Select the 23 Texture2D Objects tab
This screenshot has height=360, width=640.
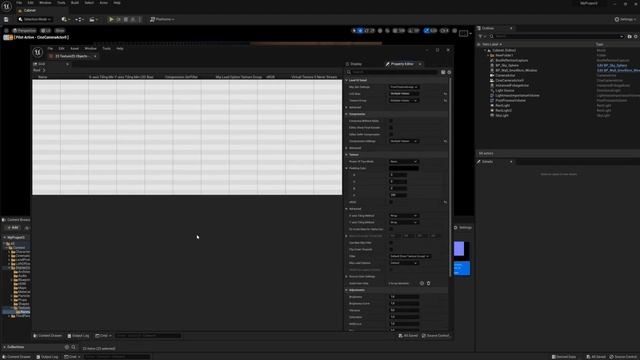coord(73,56)
